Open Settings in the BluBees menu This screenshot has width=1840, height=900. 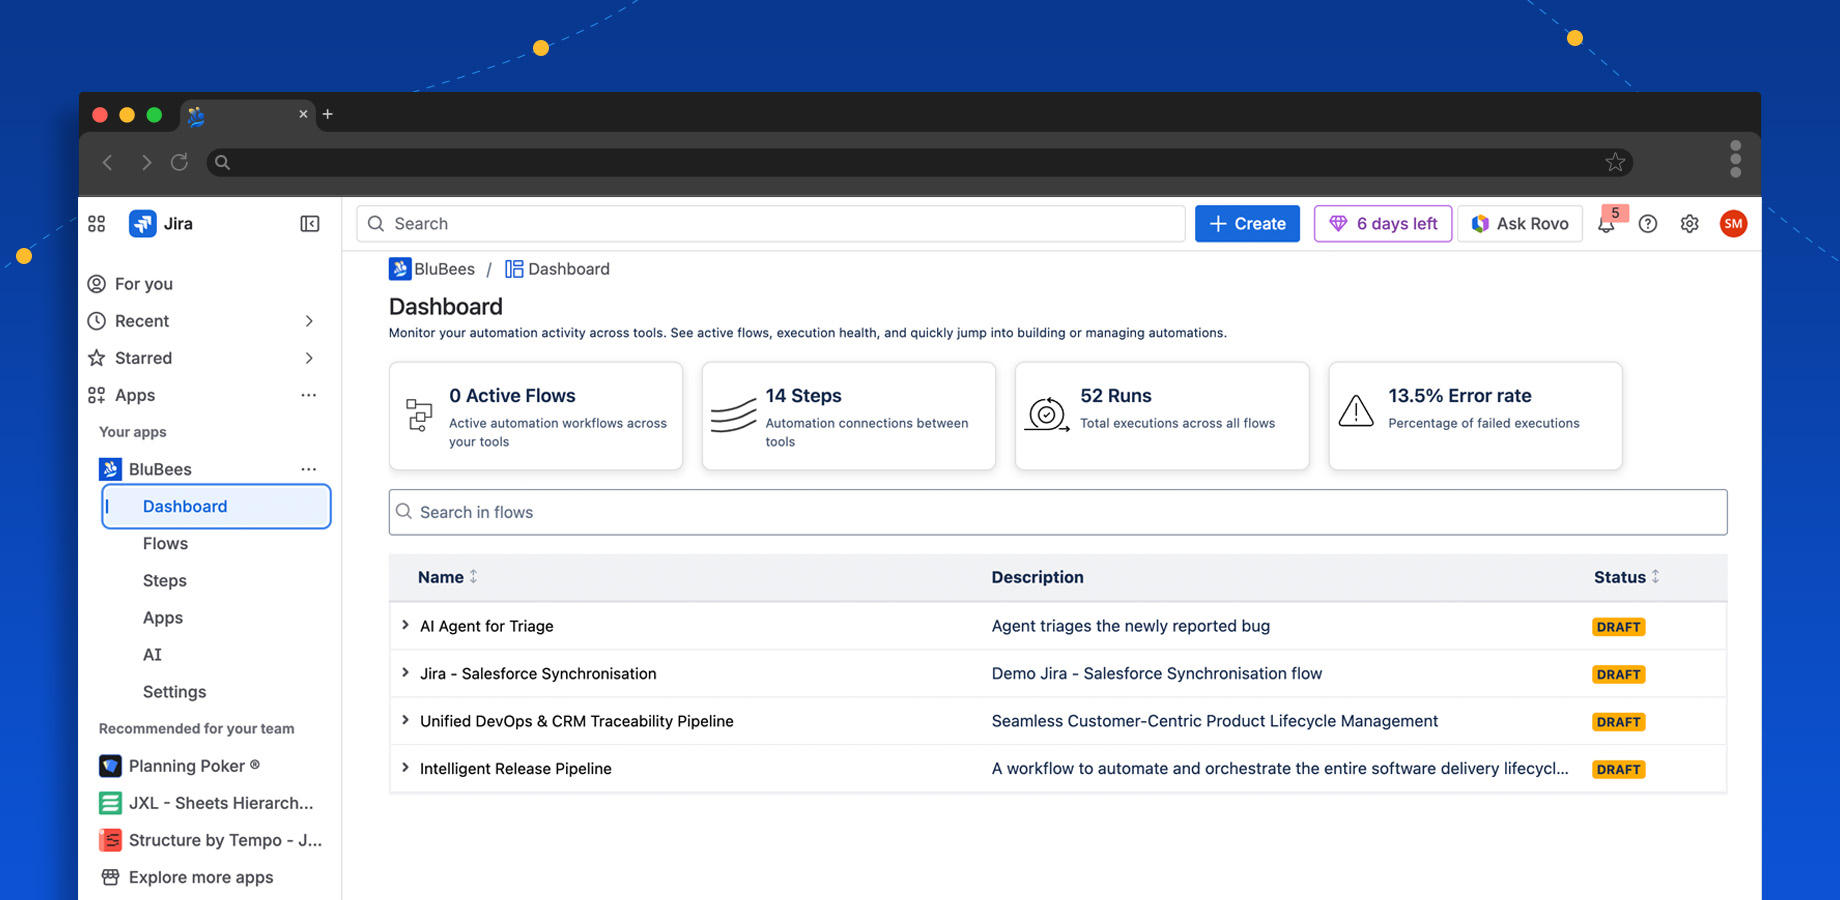tap(174, 692)
